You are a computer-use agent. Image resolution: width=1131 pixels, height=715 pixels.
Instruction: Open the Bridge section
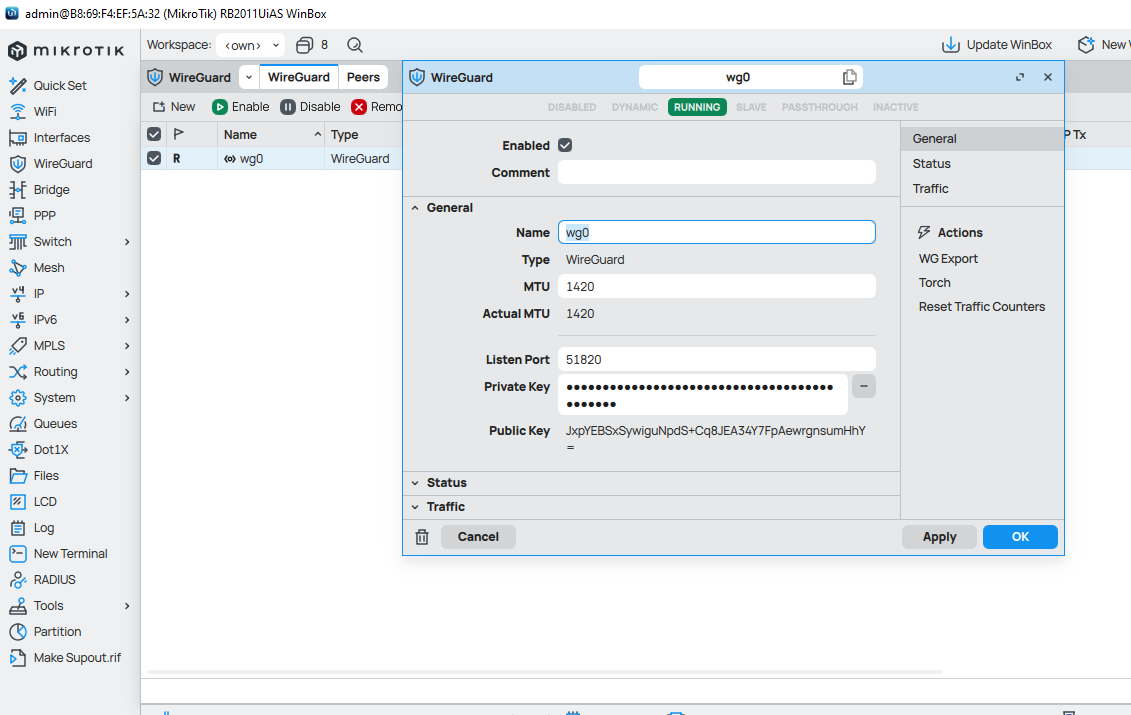tap(40, 189)
